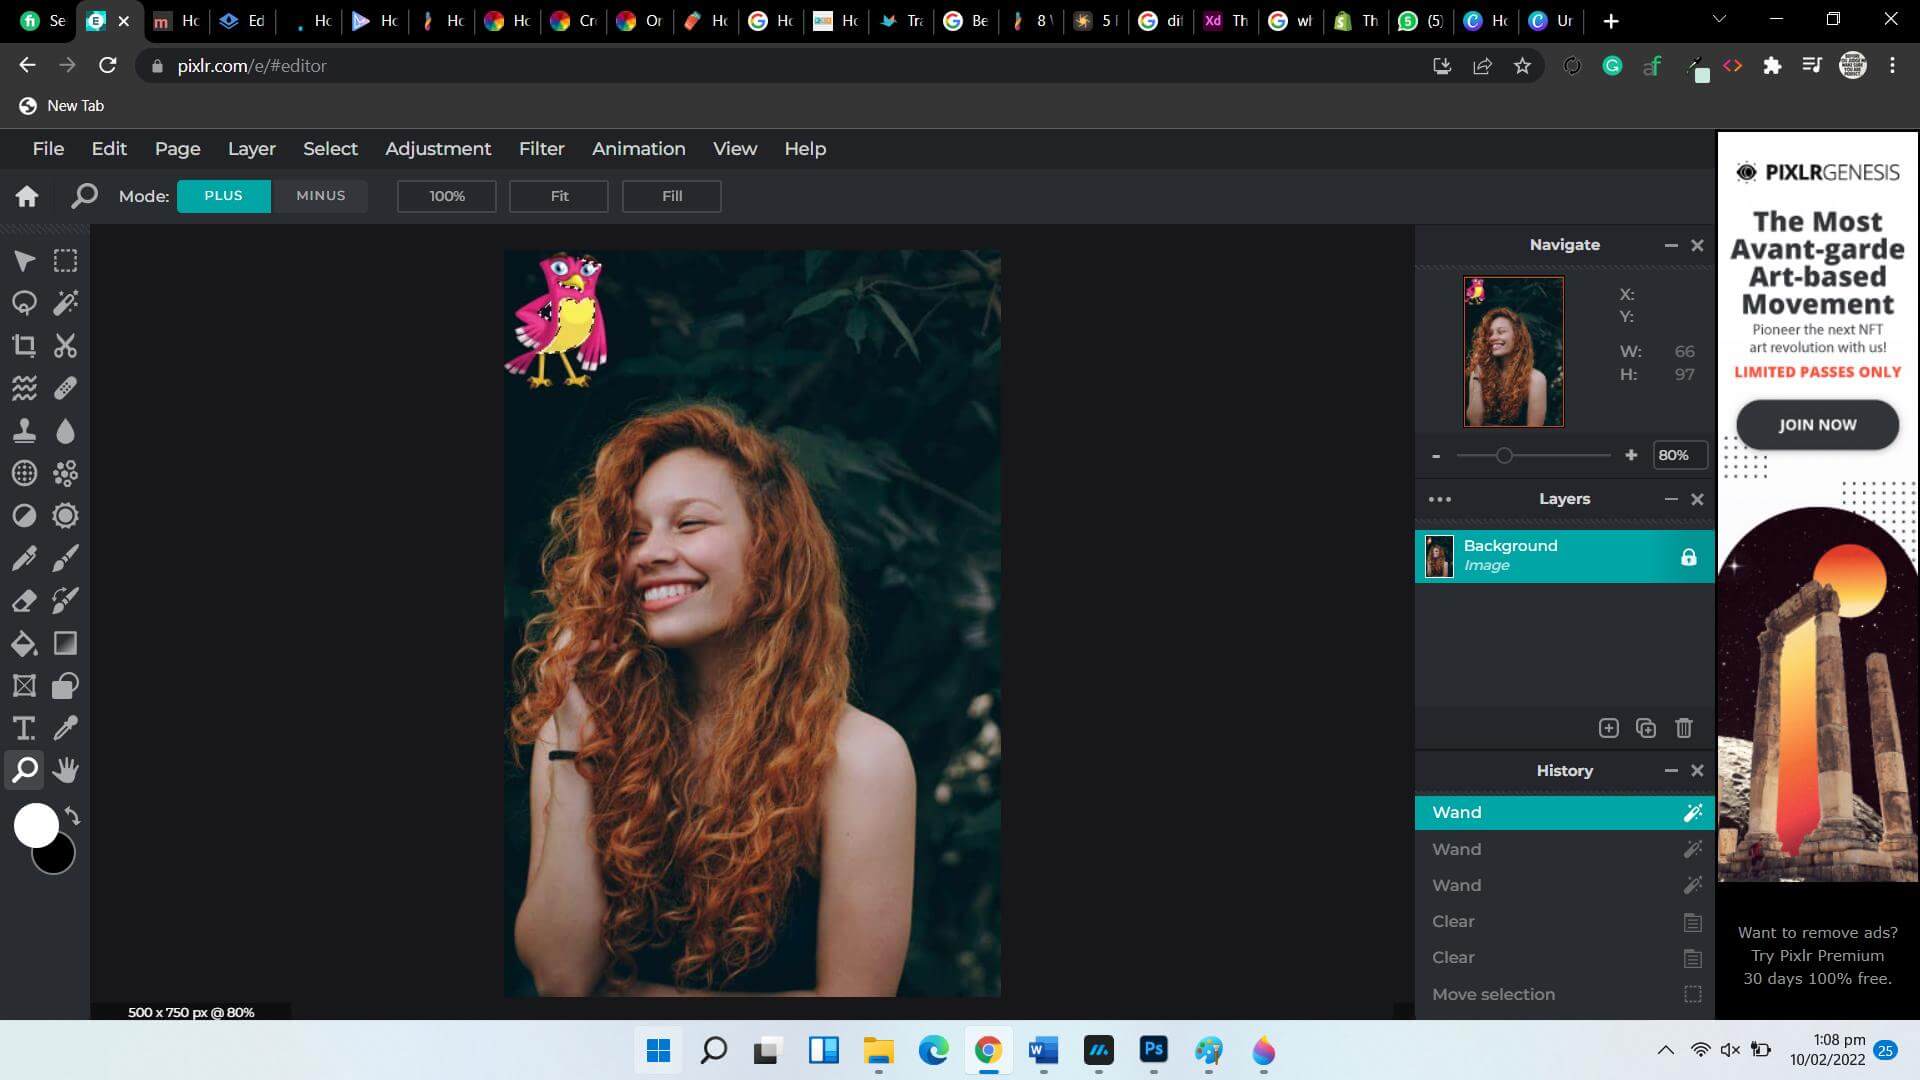Expand layer options with ellipsis

click(x=1439, y=498)
